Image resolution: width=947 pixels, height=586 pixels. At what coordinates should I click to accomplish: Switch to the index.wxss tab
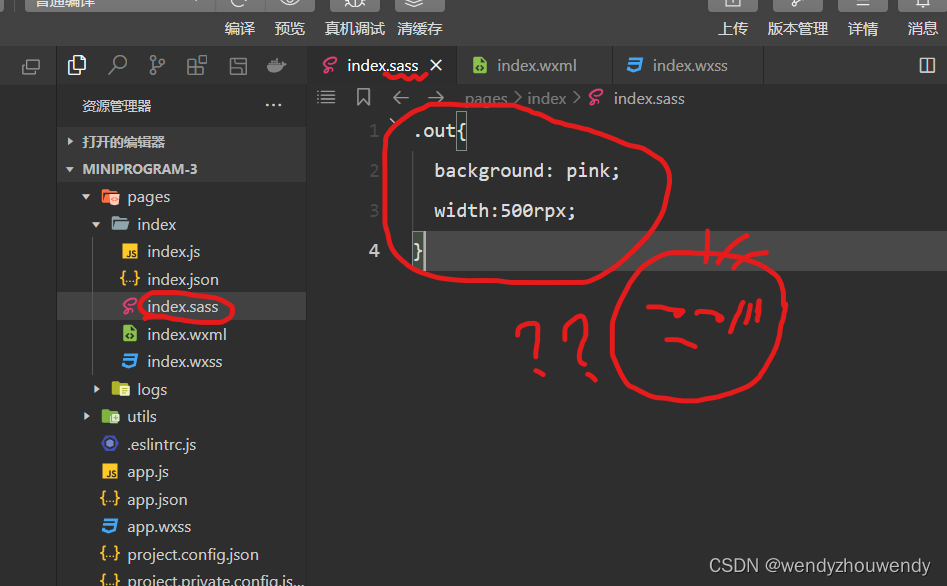click(x=688, y=64)
